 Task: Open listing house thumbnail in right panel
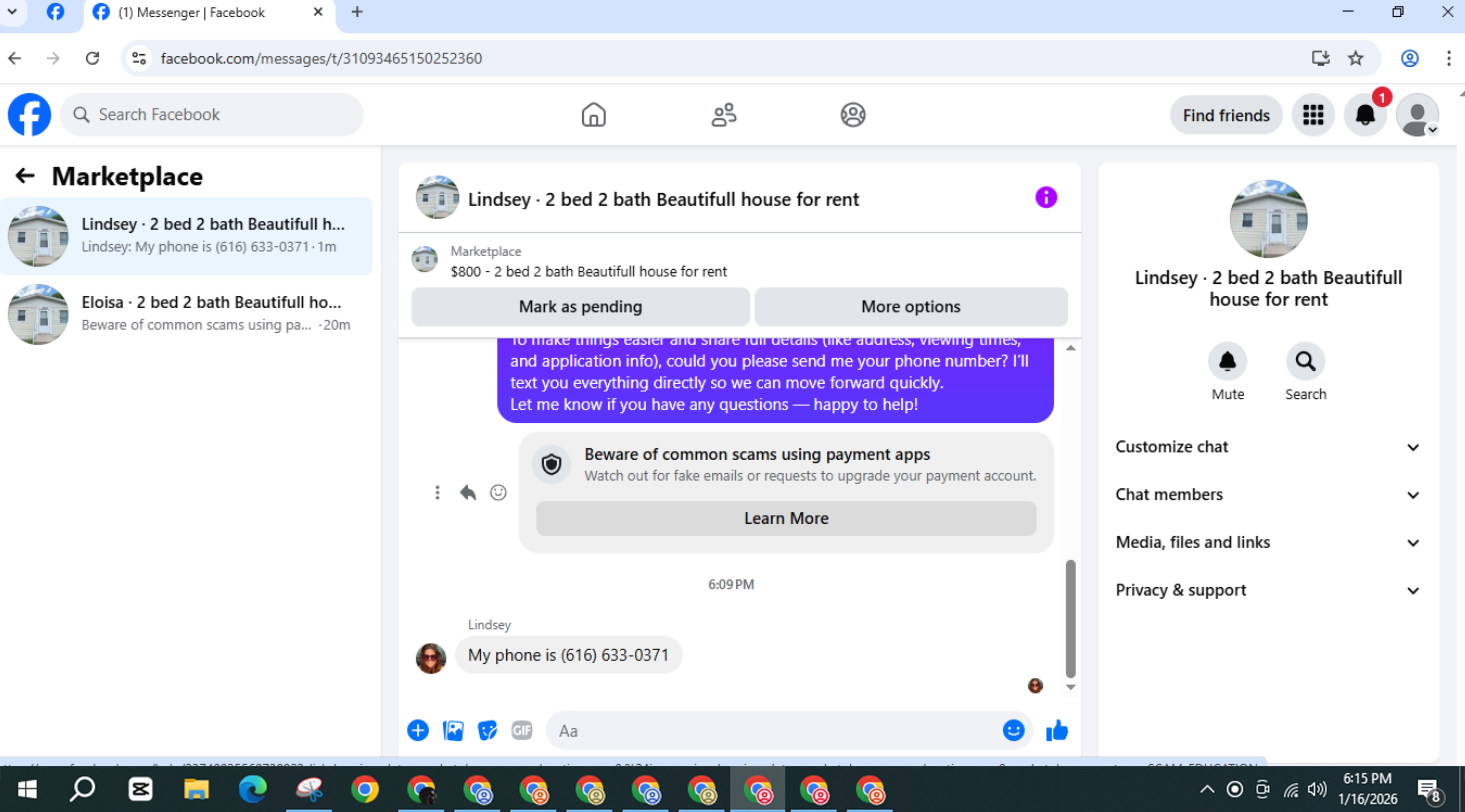tap(1268, 219)
